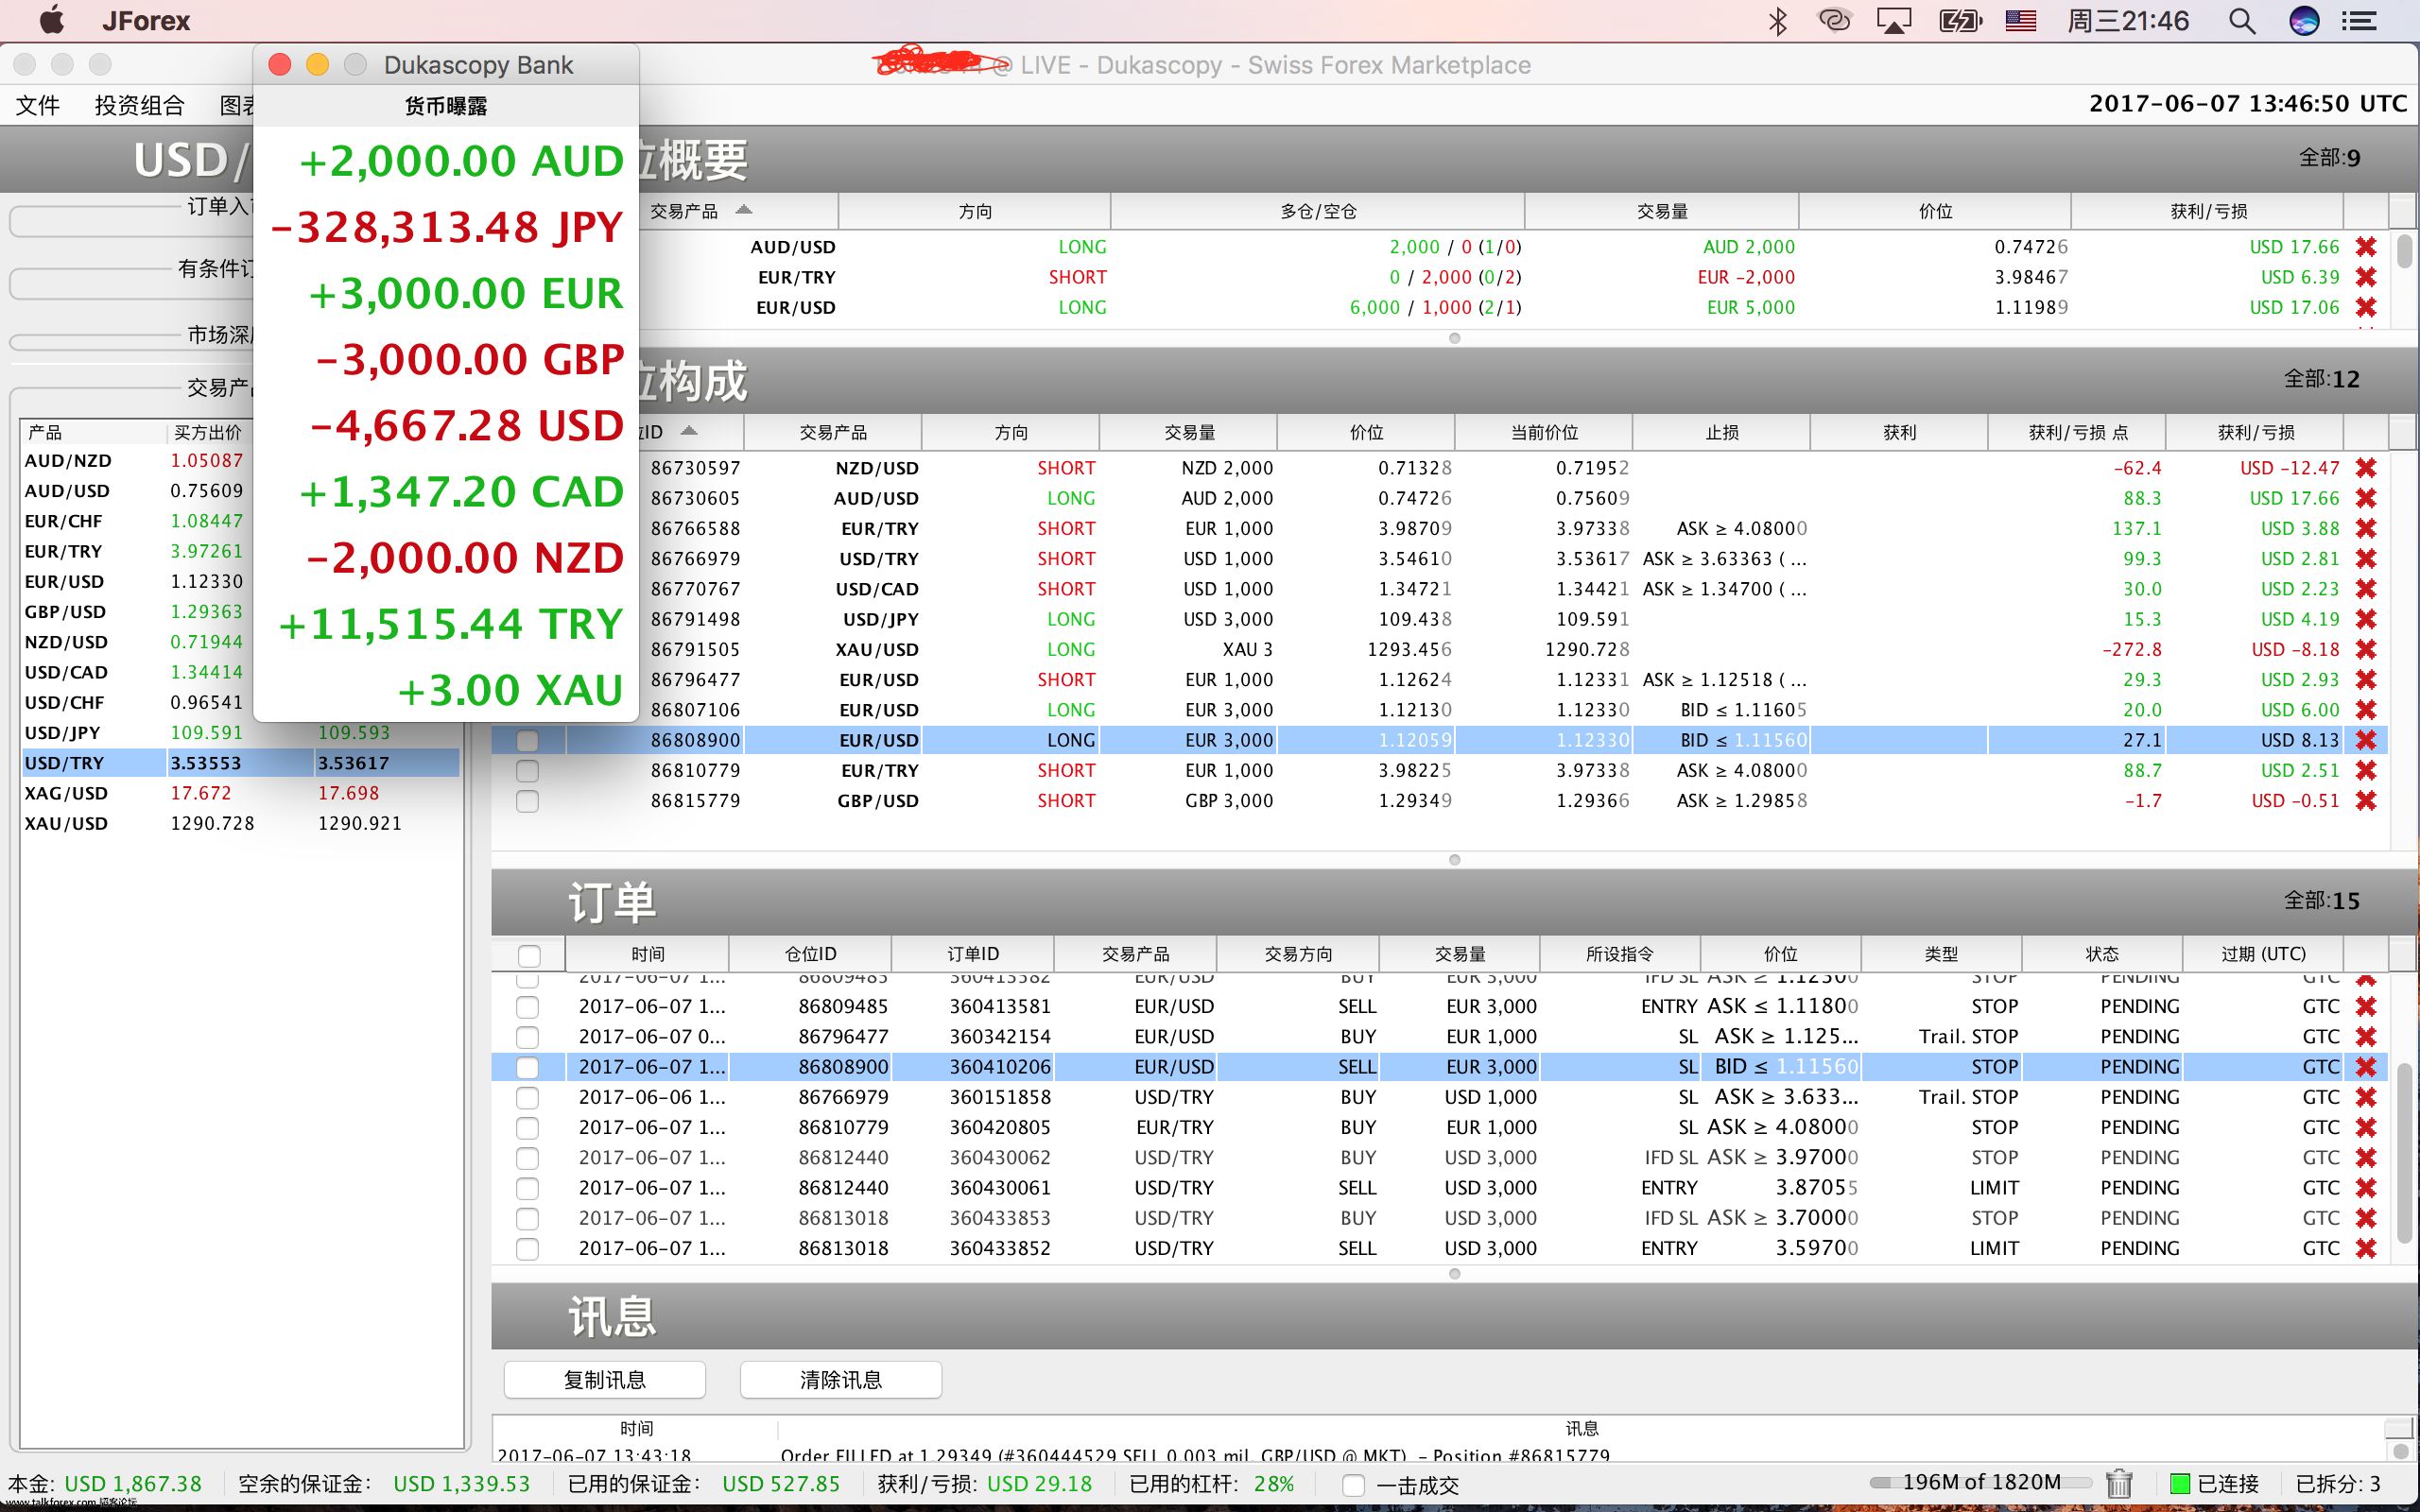Close the AUD/USD summary position red X
The width and height of the screenshot is (2420, 1512).
point(2365,247)
